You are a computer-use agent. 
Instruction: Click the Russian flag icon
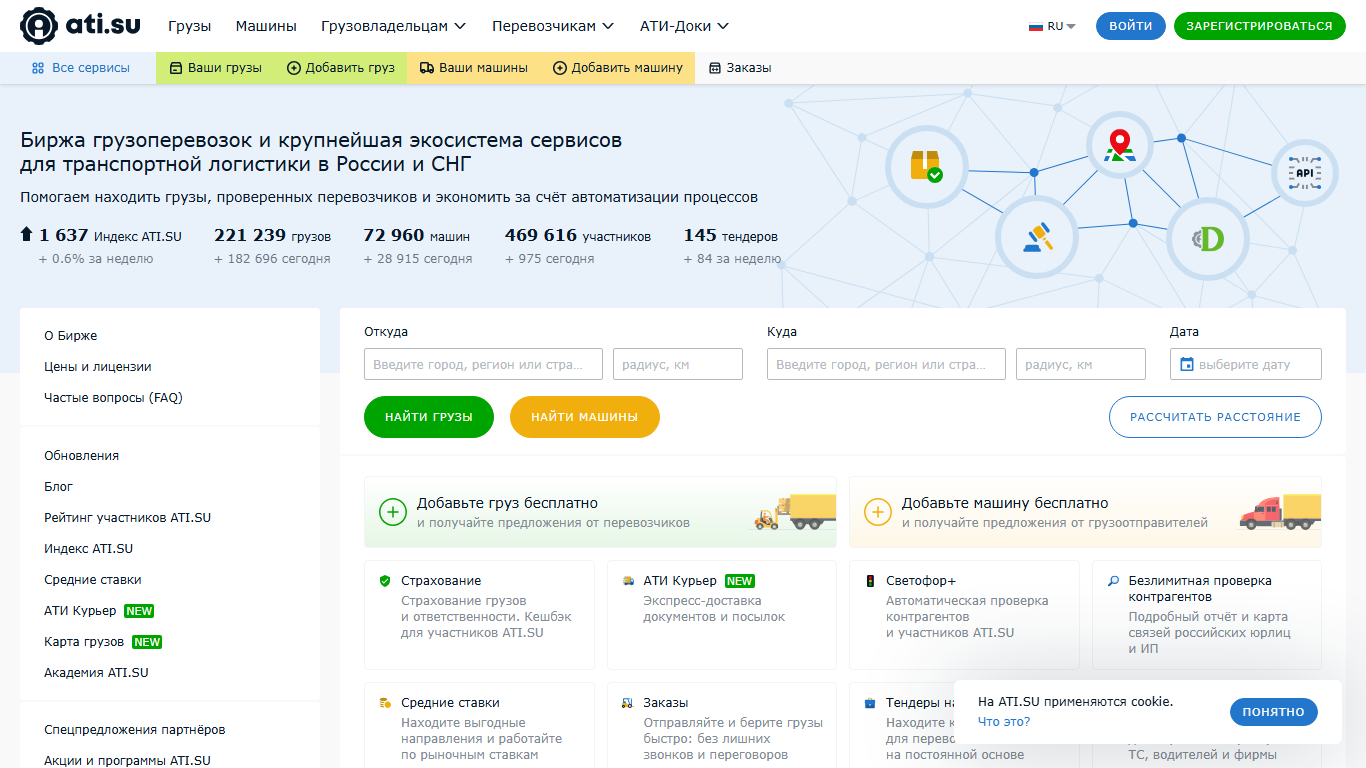1036,27
